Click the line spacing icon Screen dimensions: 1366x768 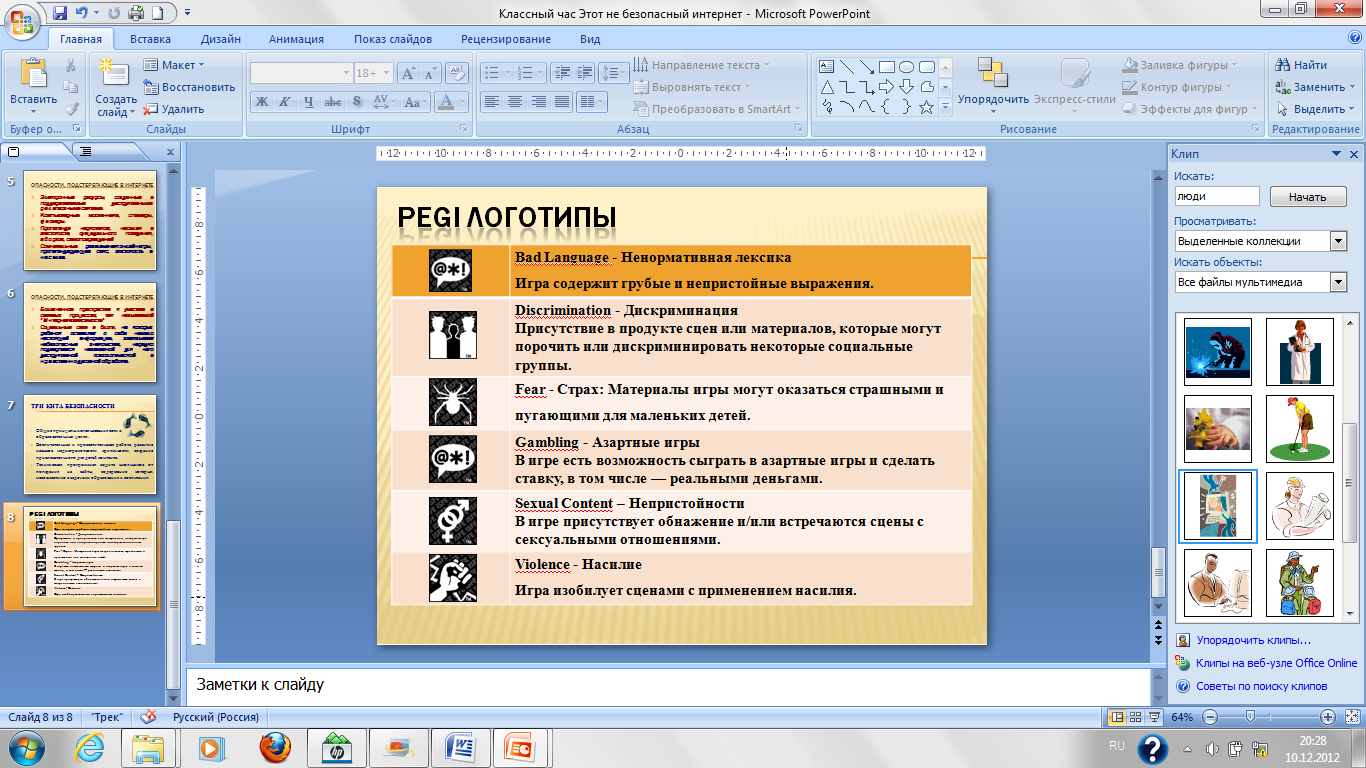[x=614, y=73]
